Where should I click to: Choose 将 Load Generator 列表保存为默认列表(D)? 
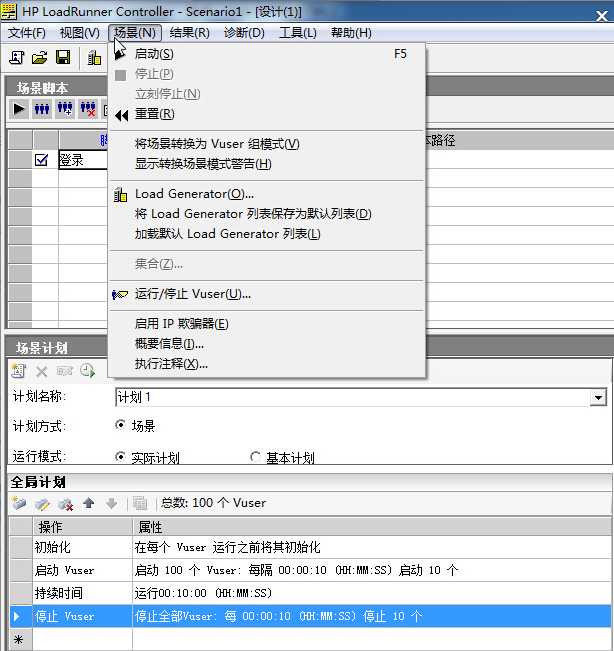click(267, 214)
